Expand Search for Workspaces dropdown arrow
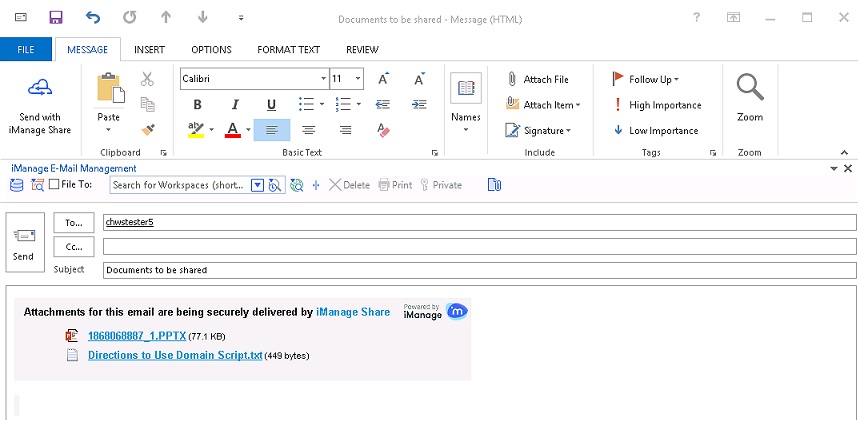The image size is (858, 423). click(x=257, y=185)
